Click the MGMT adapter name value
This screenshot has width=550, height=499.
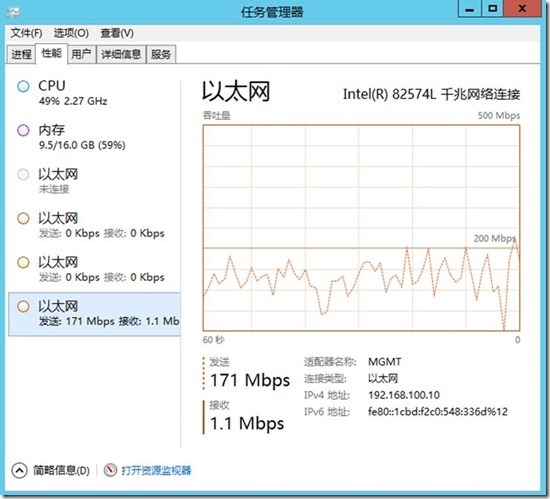click(384, 362)
